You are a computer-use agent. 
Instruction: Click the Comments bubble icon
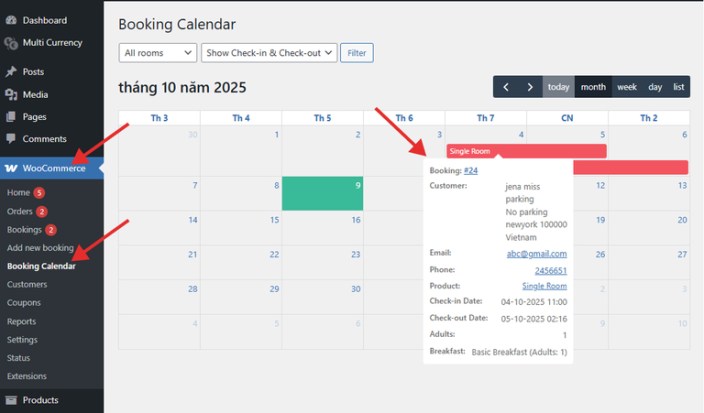pyautogui.click(x=11, y=139)
